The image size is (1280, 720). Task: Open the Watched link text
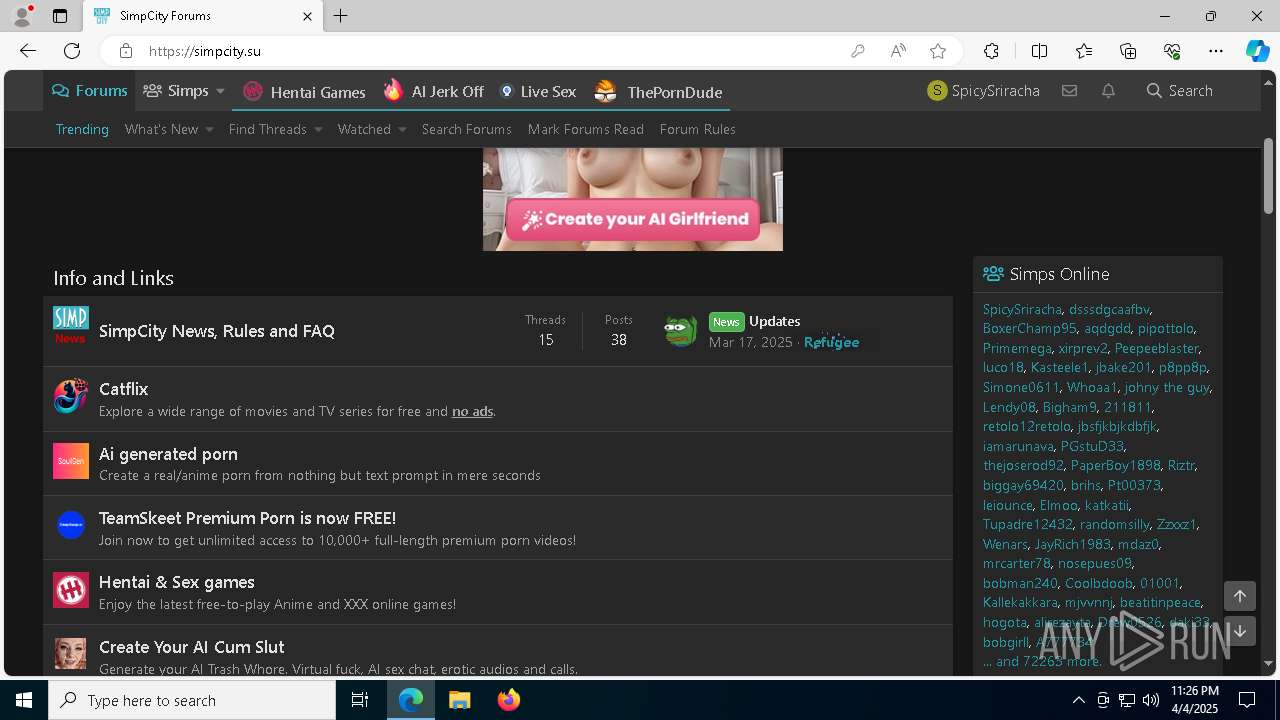tap(364, 129)
